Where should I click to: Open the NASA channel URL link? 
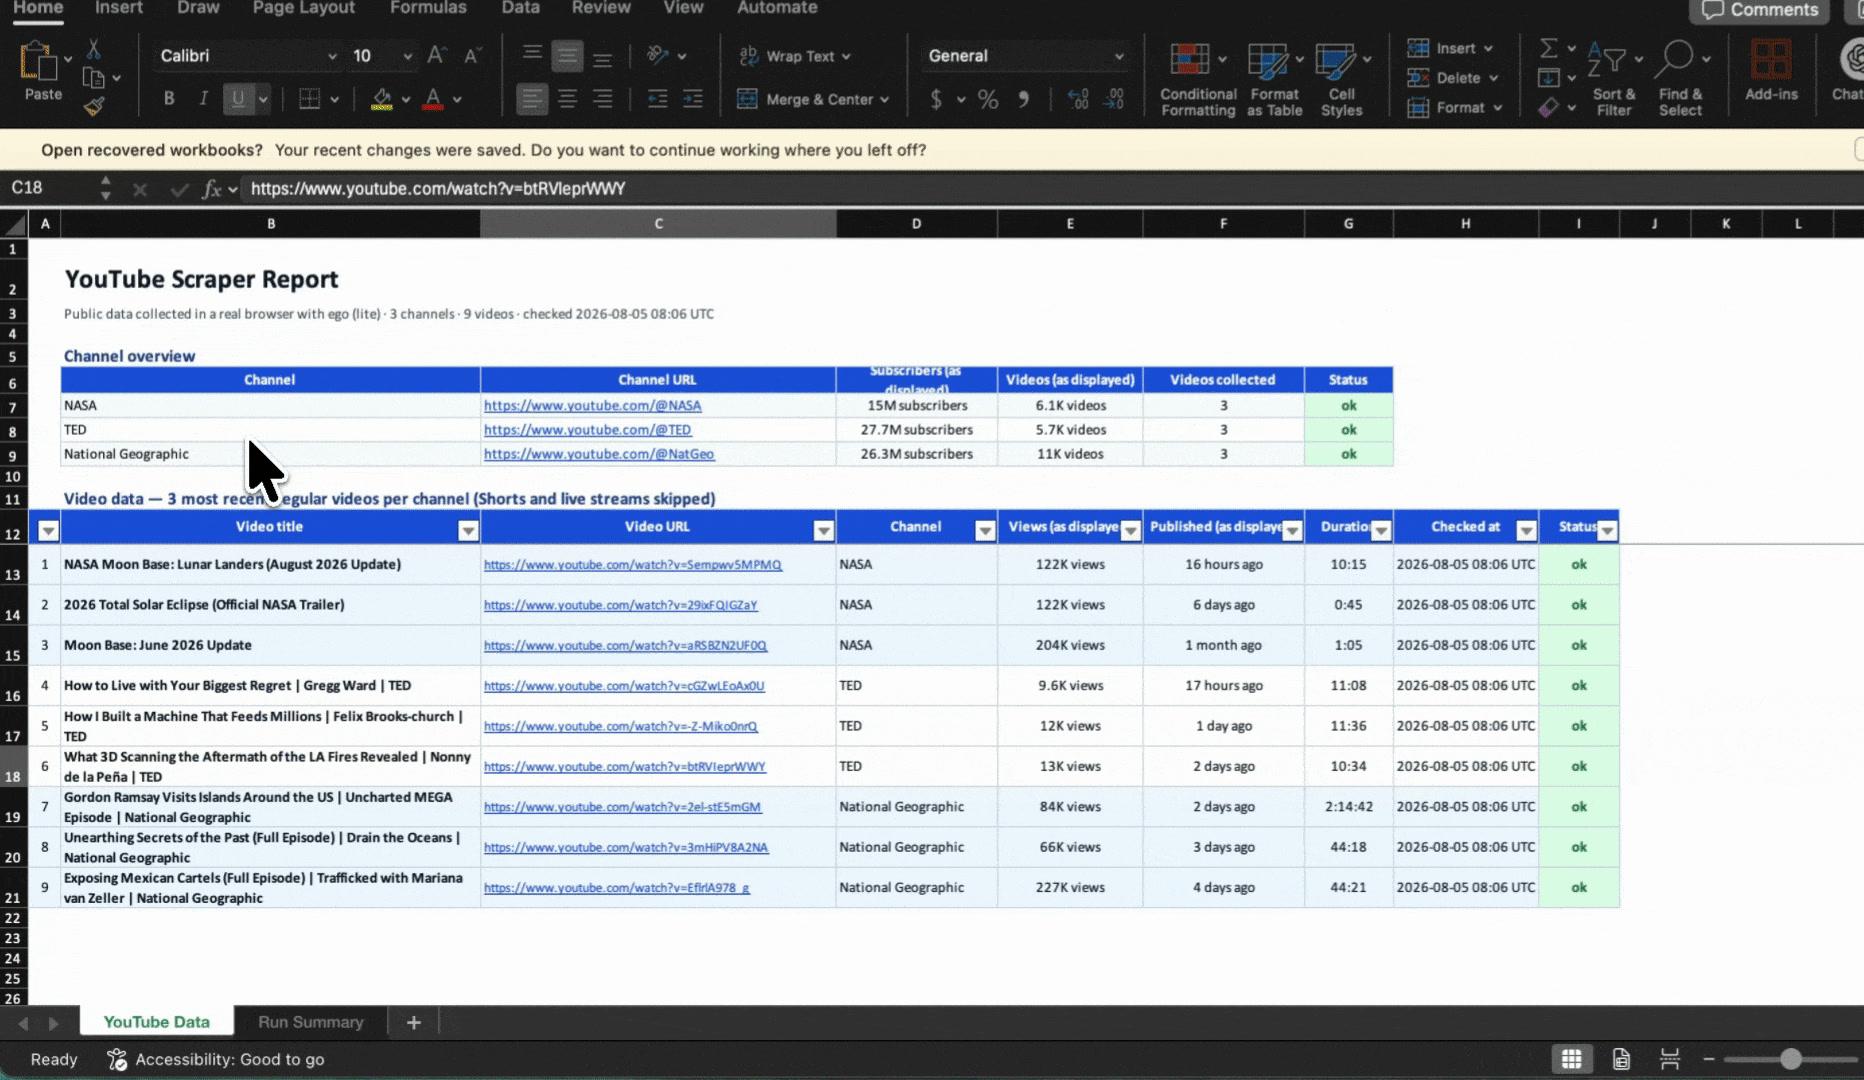click(x=592, y=406)
